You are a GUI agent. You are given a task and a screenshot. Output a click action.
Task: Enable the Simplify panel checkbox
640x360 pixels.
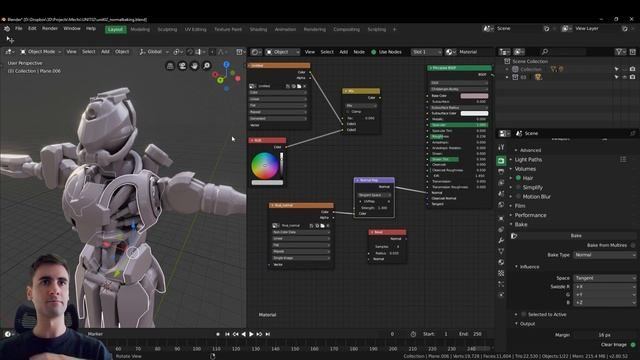click(518, 187)
